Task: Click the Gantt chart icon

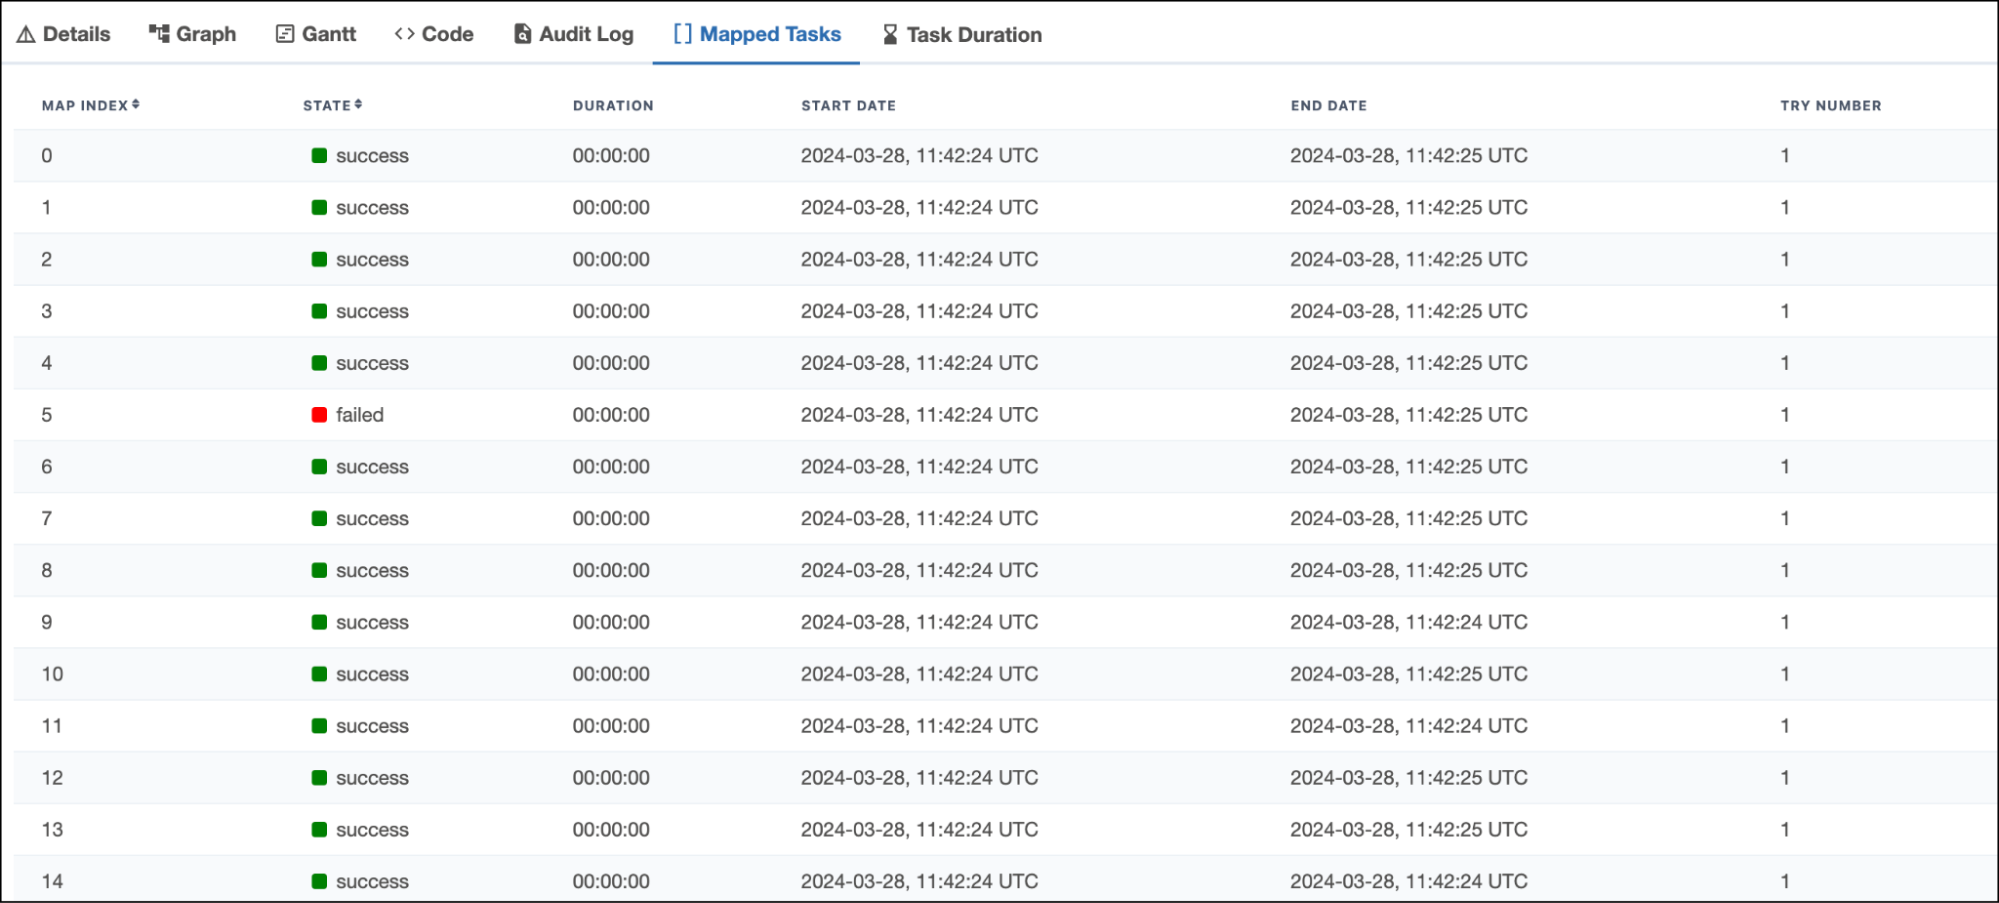Action: tap(285, 34)
